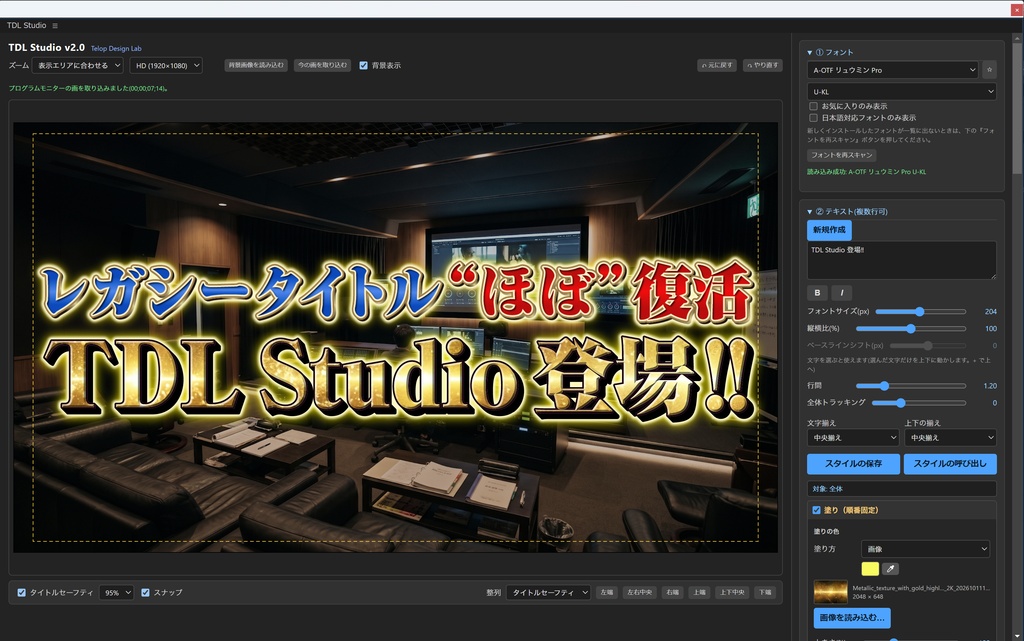The image size is (1024, 641).
Task: Click the 対象: 全体 target field
Action: point(901,489)
